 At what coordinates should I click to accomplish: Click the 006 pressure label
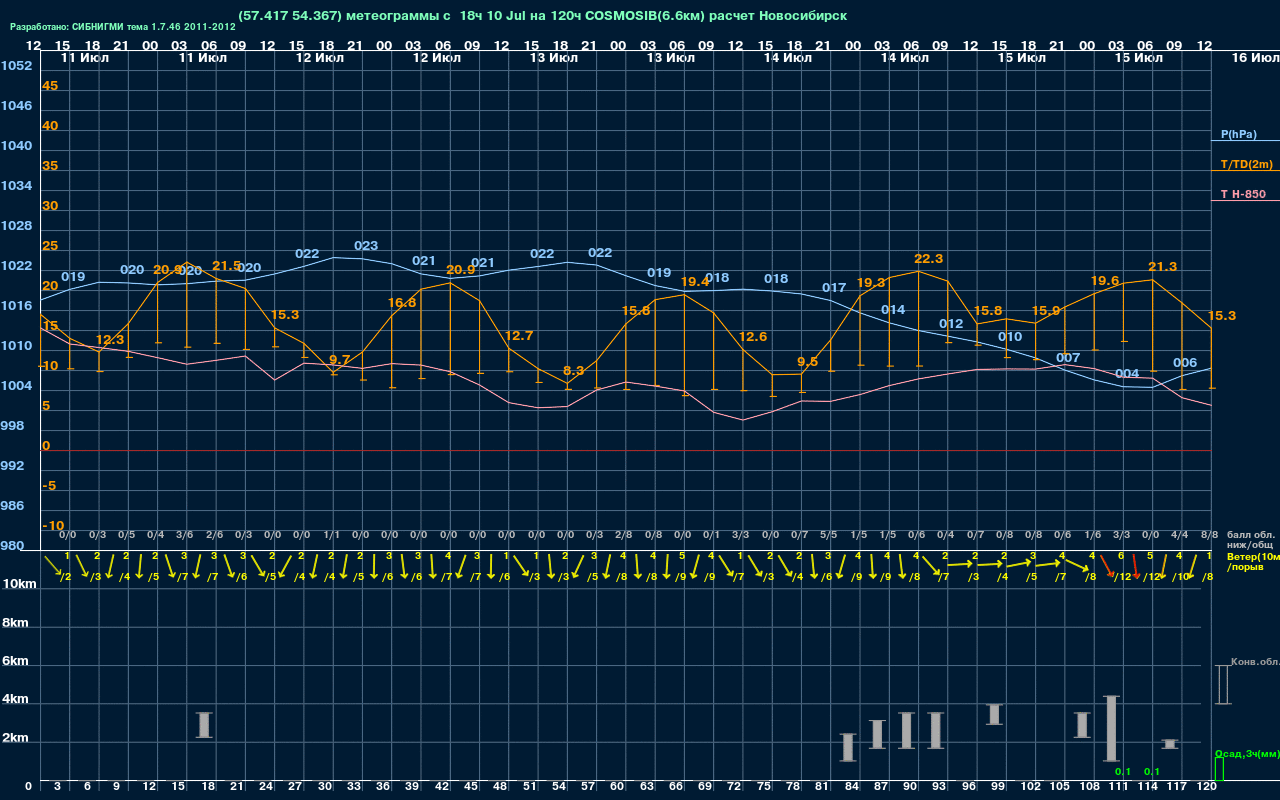(x=1185, y=363)
